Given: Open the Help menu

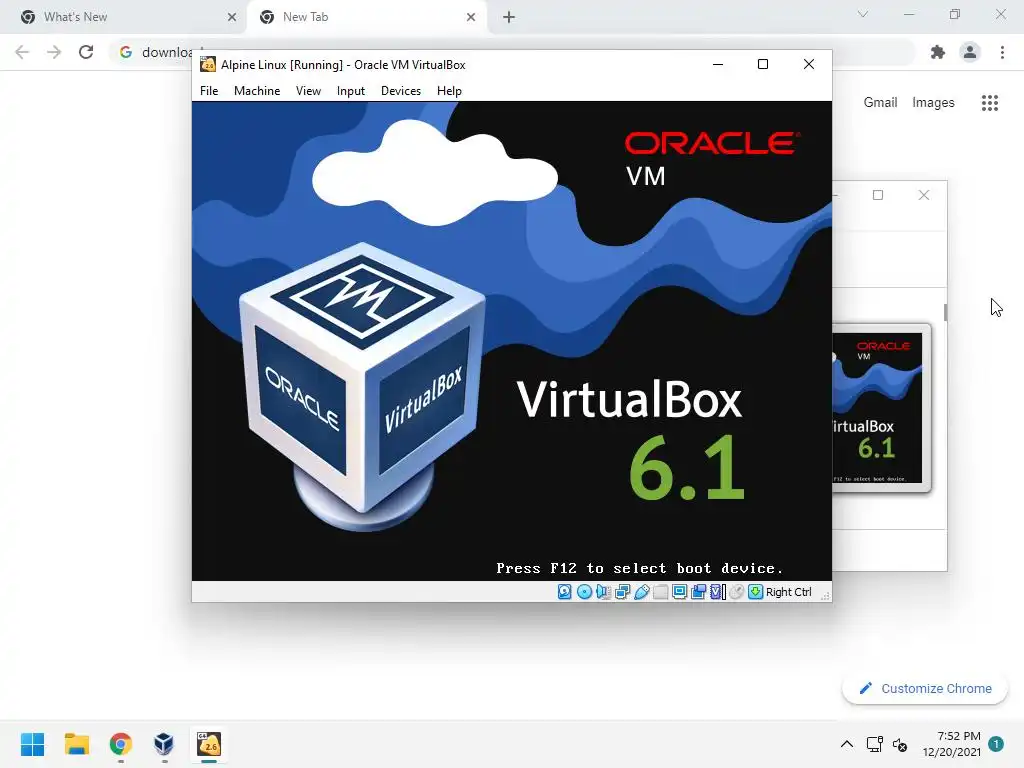Looking at the screenshot, I should point(449,91).
